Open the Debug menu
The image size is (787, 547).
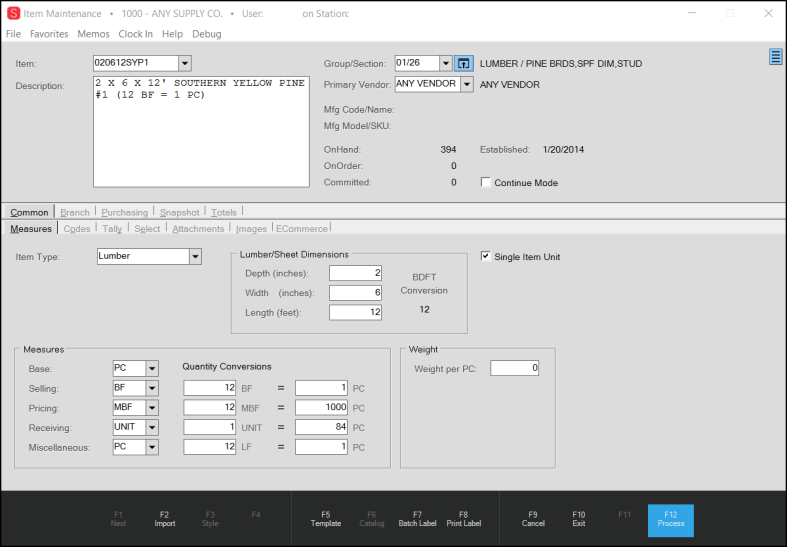[207, 34]
